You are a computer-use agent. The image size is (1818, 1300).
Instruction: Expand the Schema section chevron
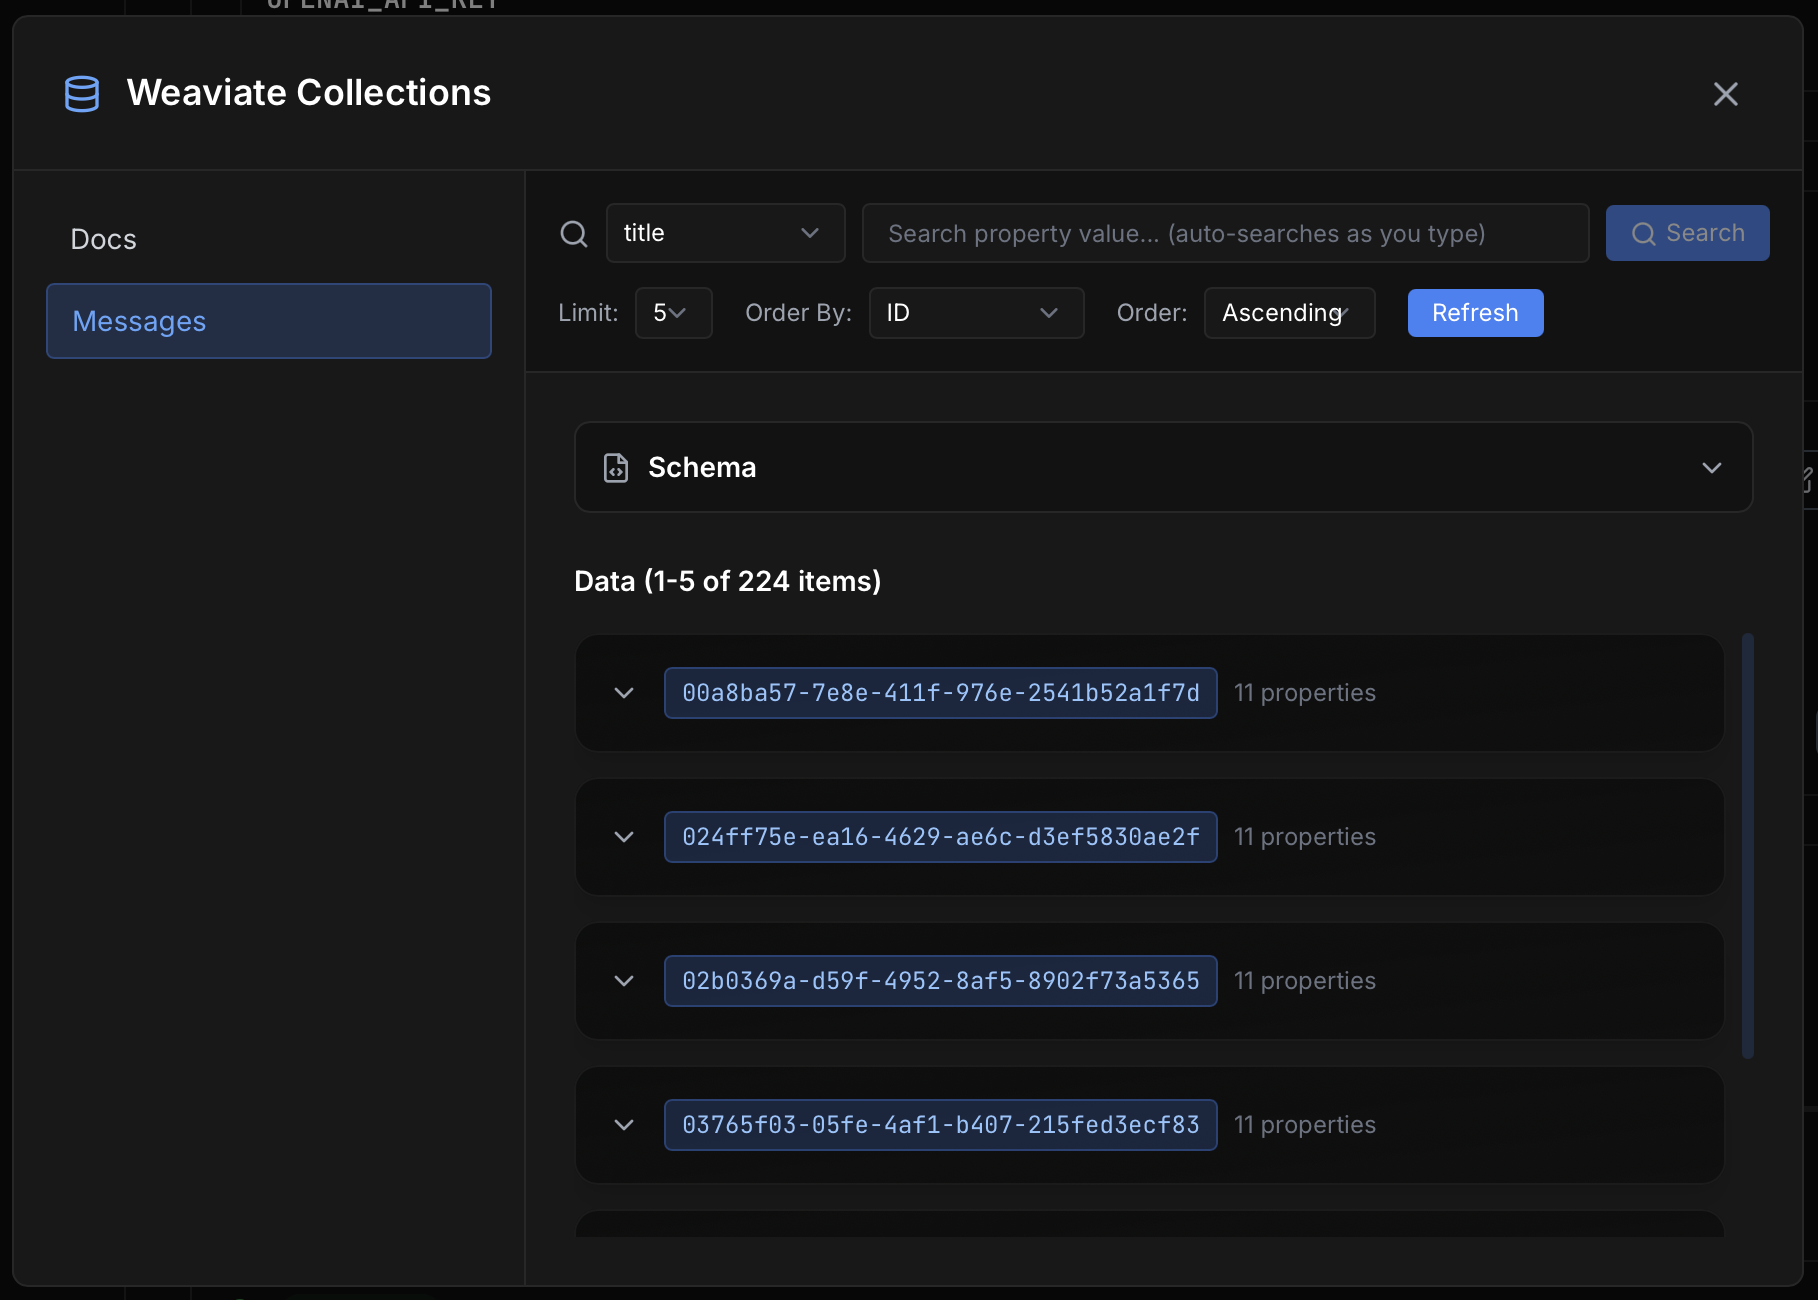[1711, 468]
